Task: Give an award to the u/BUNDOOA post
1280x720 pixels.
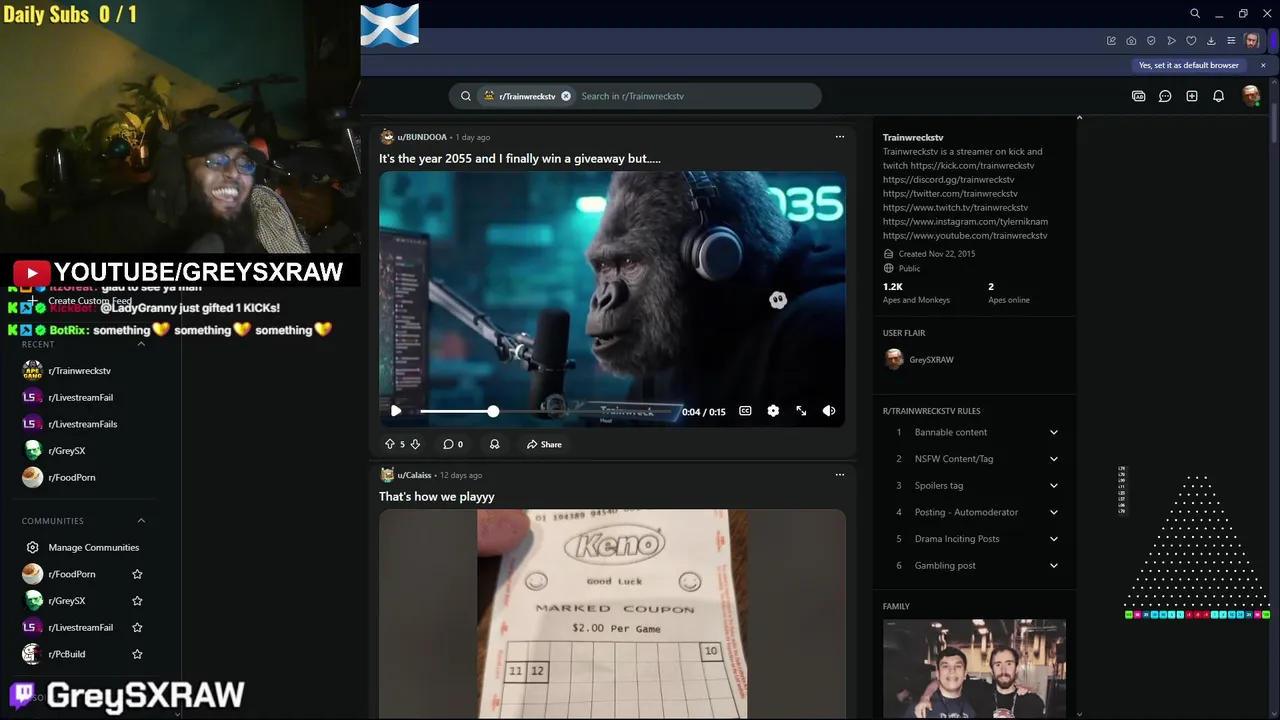Action: point(494,444)
